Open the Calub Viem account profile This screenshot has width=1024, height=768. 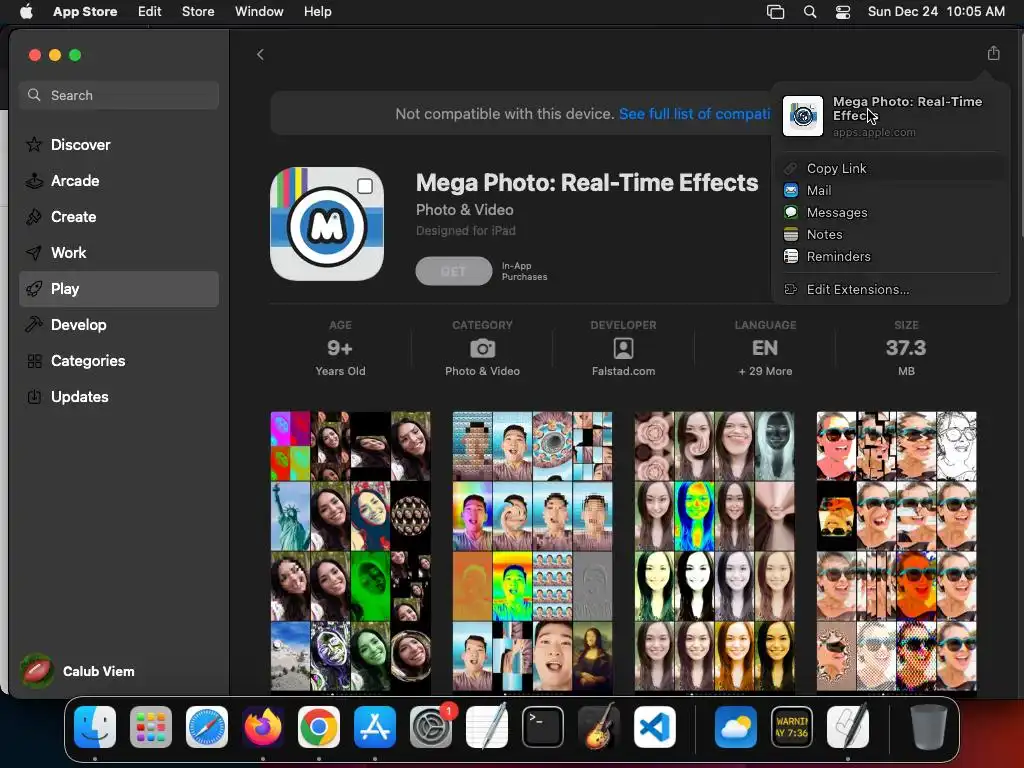(77, 671)
